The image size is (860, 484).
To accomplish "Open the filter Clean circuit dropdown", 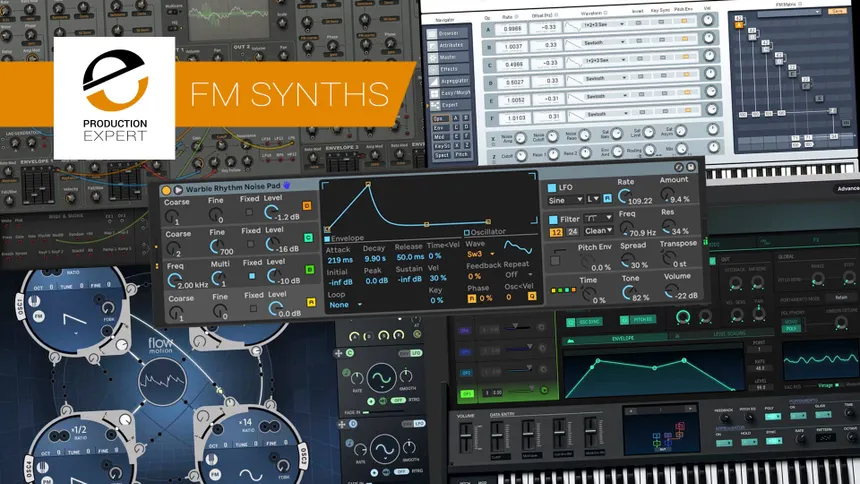I will point(598,230).
